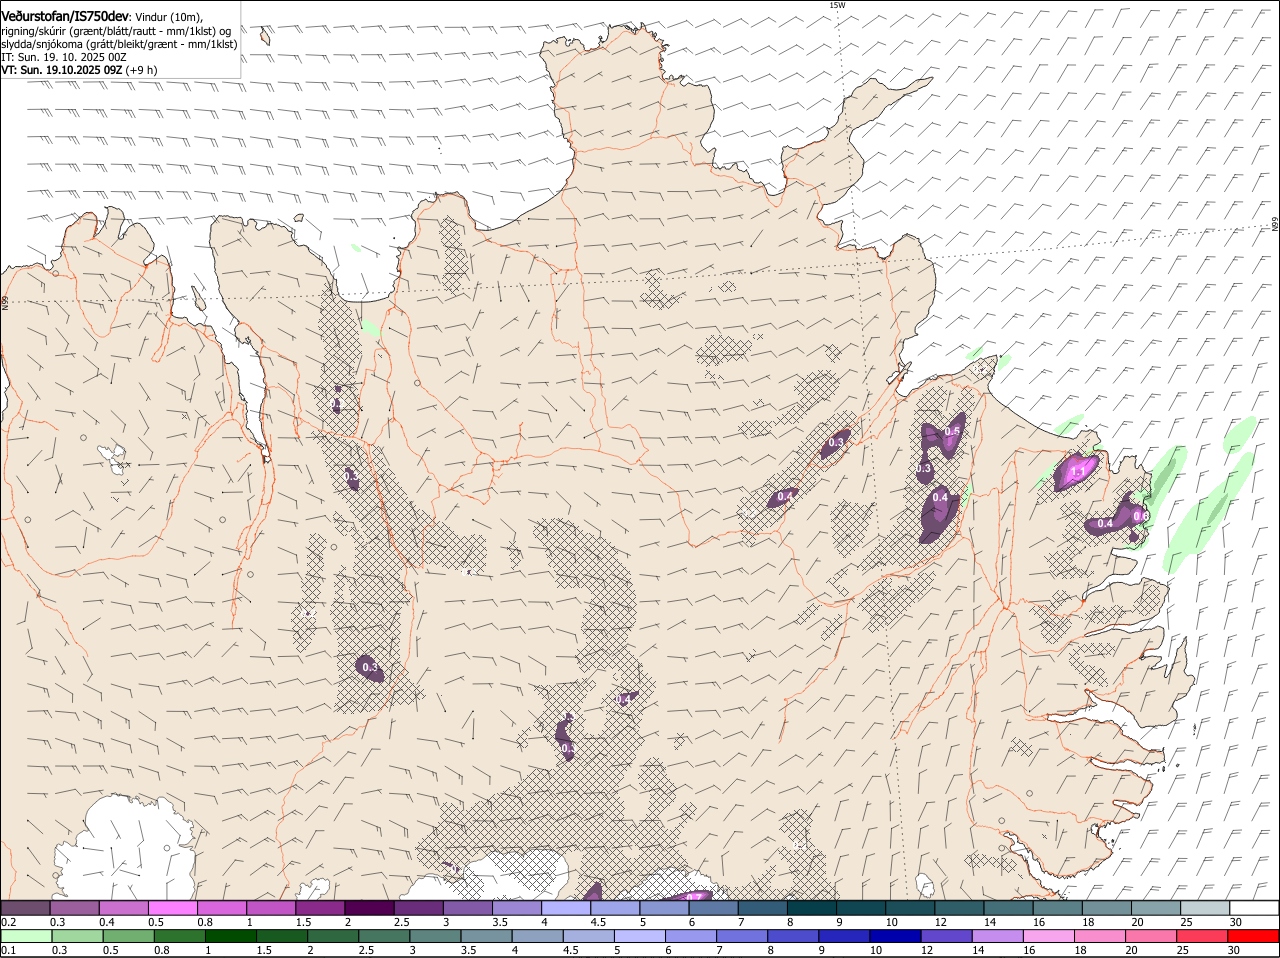Pick the darkest purple 2 swatch in the upper scale
Screen dimensions: 1280x958
[369, 908]
